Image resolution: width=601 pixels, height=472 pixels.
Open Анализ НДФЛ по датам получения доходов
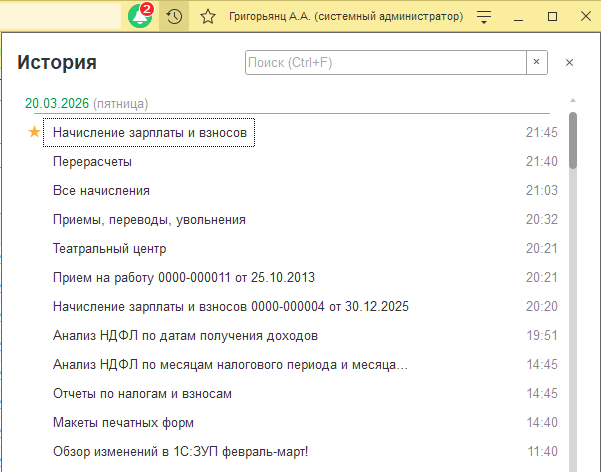pyautogui.click(x=185, y=335)
